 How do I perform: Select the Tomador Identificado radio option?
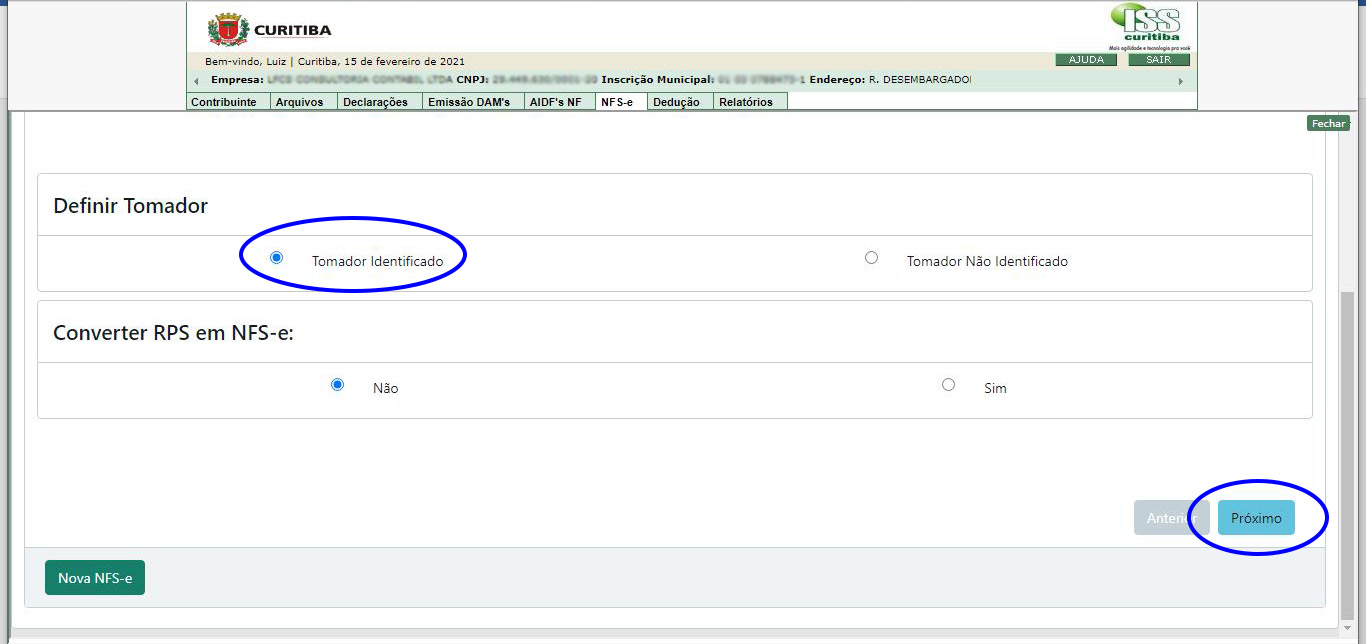pos(277,258)
